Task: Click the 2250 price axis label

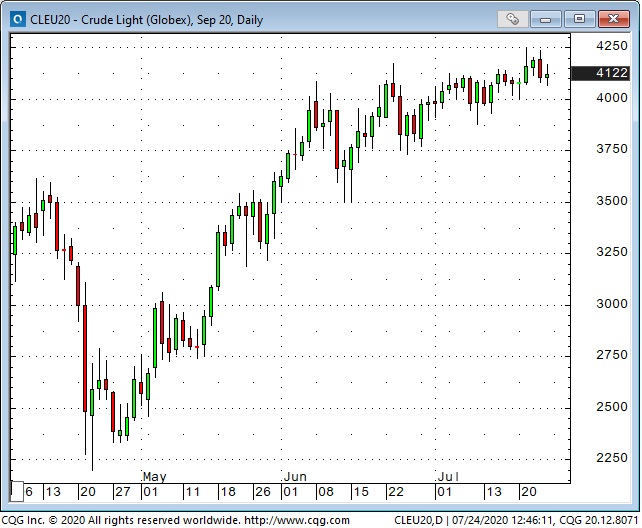Action: (x=611, y=458)
